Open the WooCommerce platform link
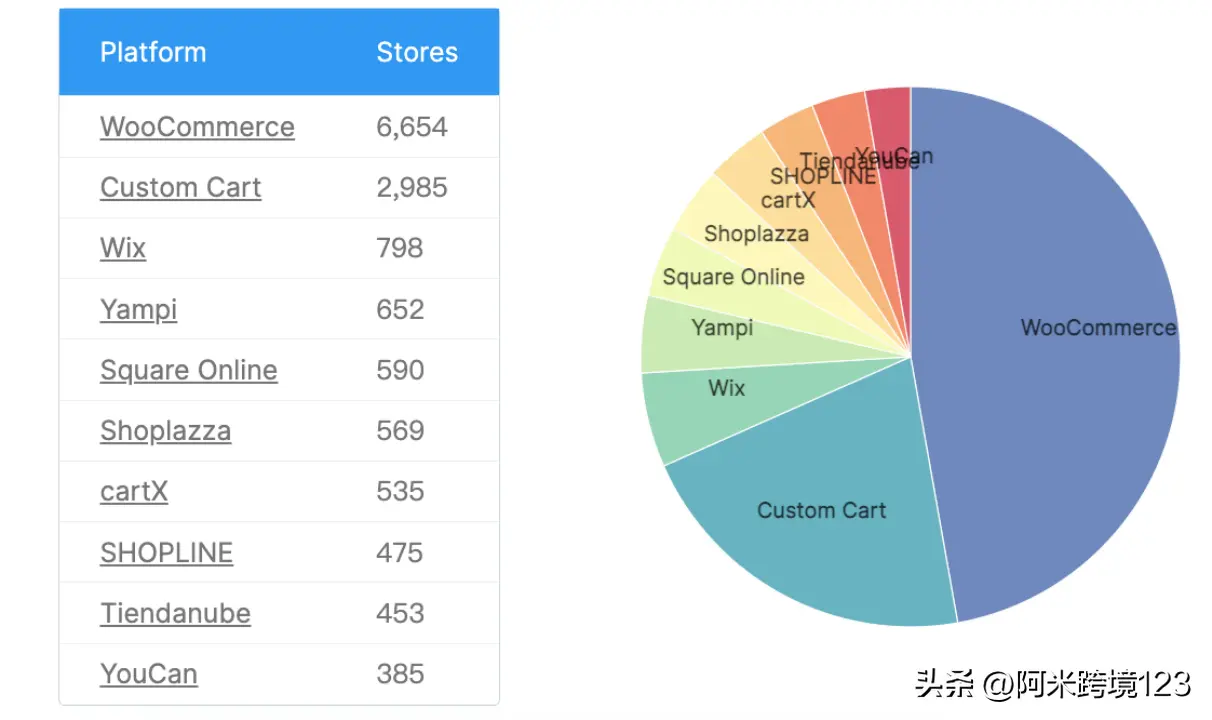 (197, 127)
